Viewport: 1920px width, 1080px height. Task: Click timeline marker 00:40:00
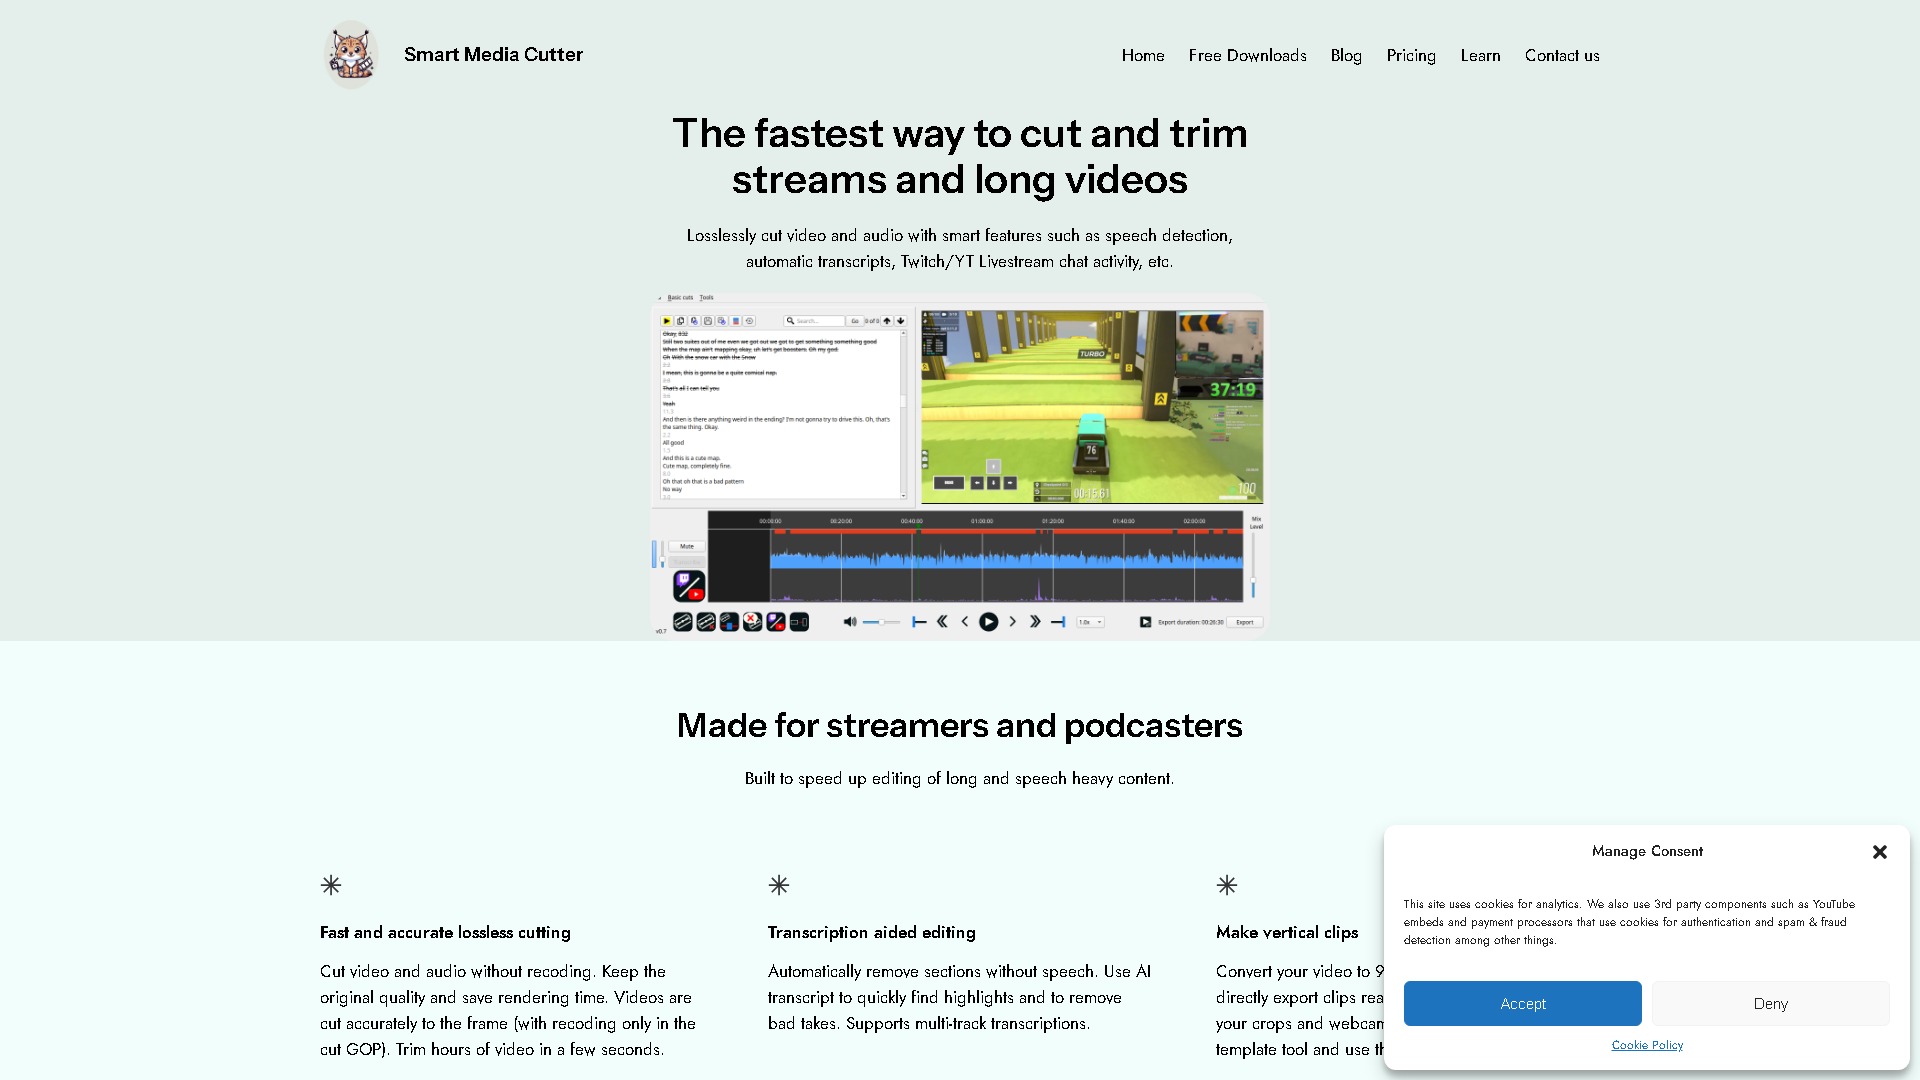912,521
